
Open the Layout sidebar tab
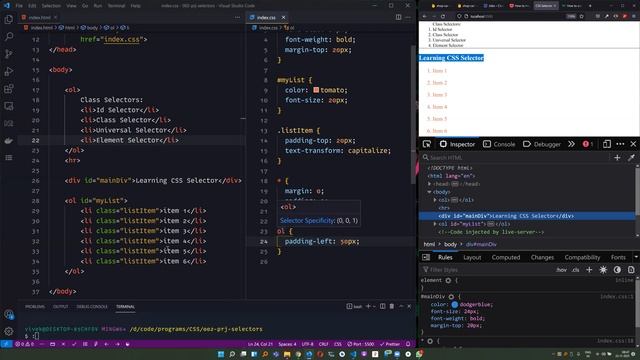(472, 257)
